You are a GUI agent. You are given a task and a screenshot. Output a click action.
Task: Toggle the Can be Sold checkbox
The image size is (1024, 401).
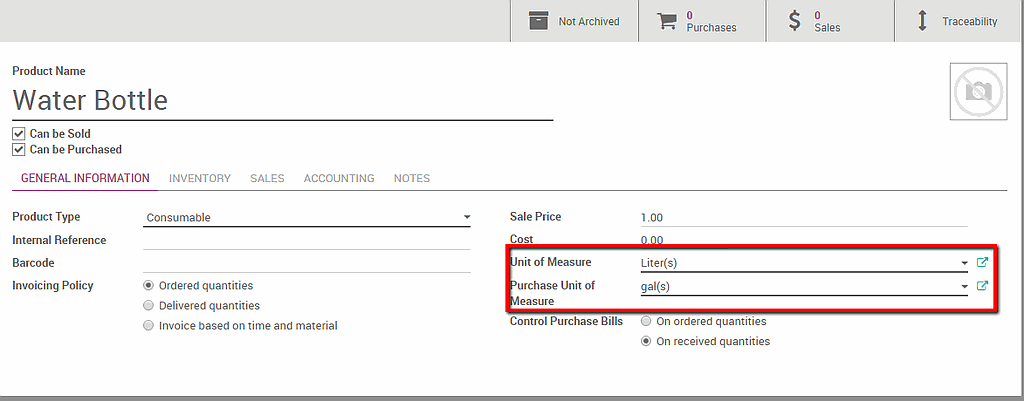click(x=18, y=133)
